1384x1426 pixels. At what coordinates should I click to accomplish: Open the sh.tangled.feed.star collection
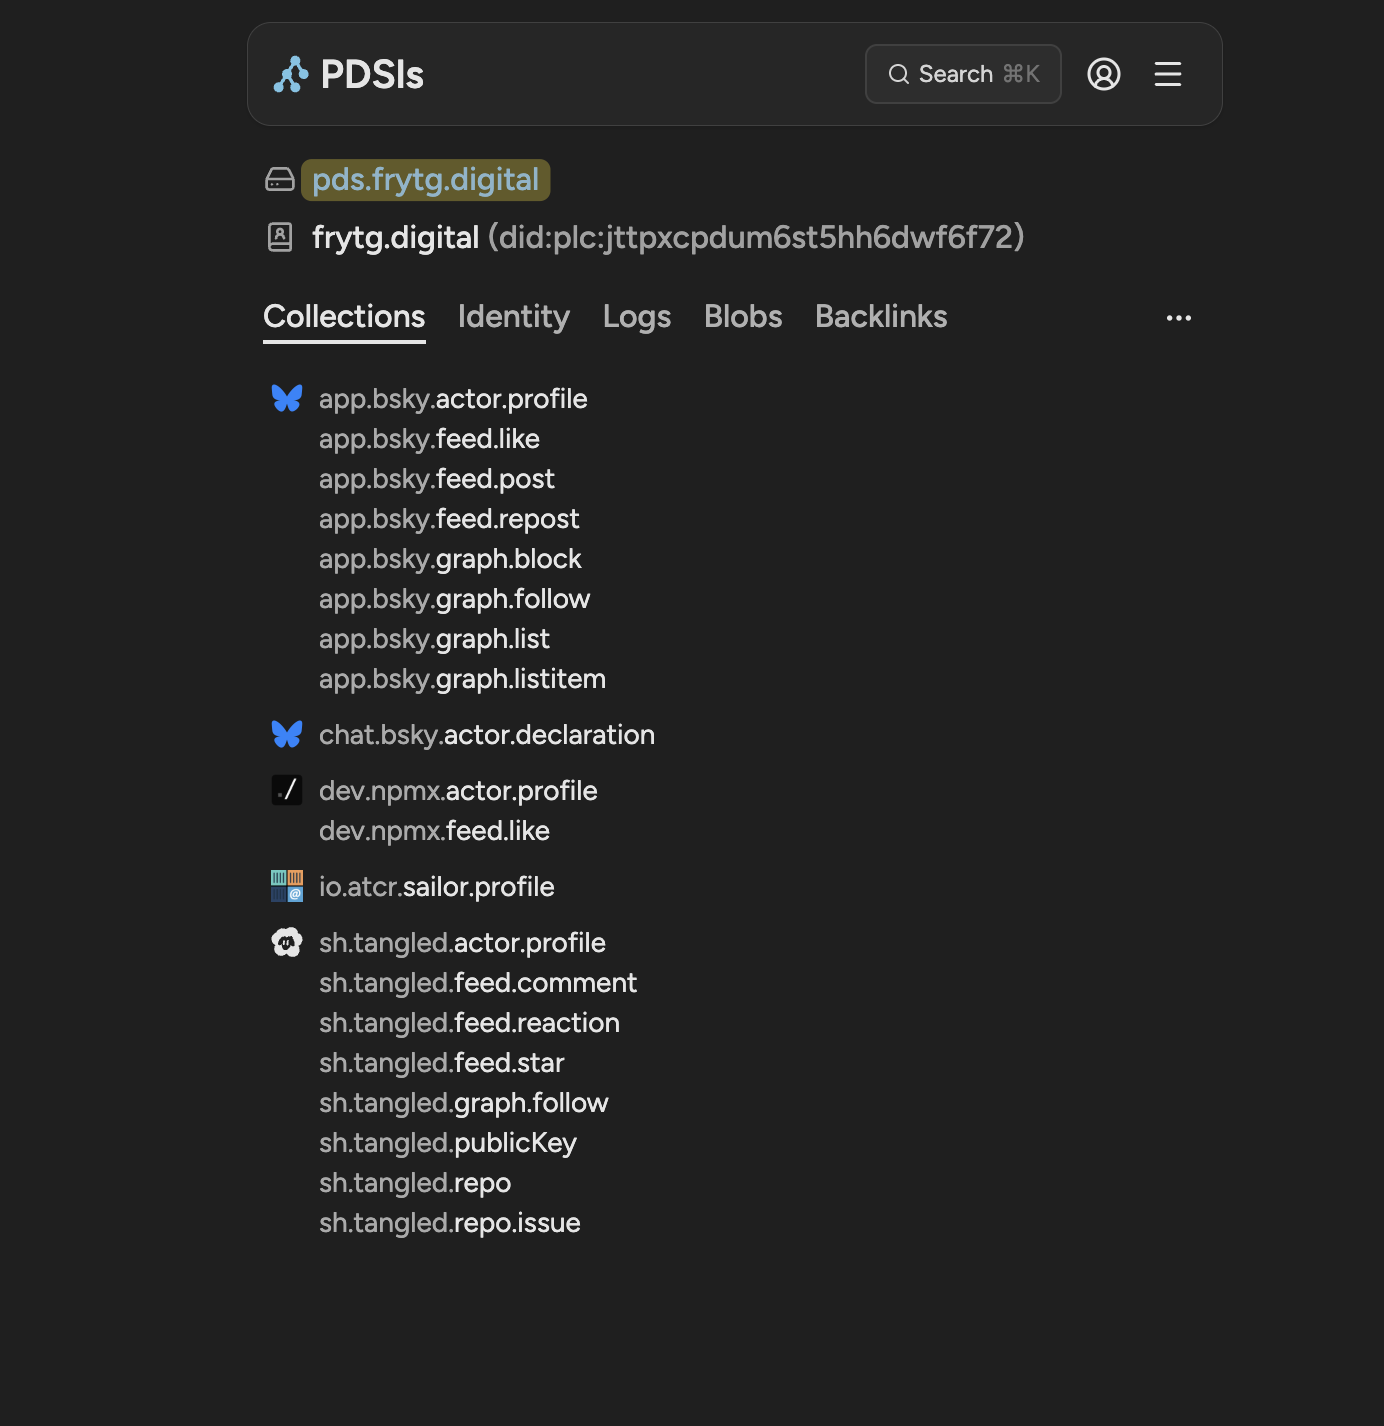coord(442,1063)
